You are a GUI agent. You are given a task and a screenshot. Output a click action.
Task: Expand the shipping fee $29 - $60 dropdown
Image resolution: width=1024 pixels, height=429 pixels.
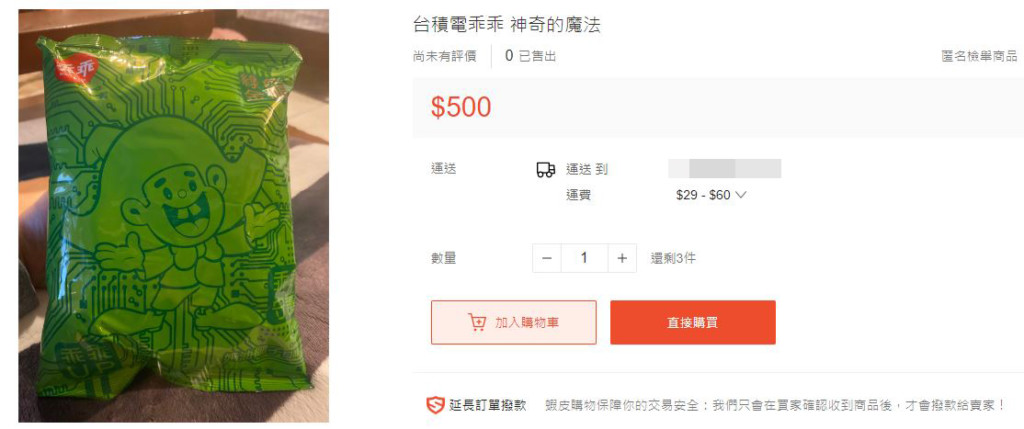coord(711,195)
